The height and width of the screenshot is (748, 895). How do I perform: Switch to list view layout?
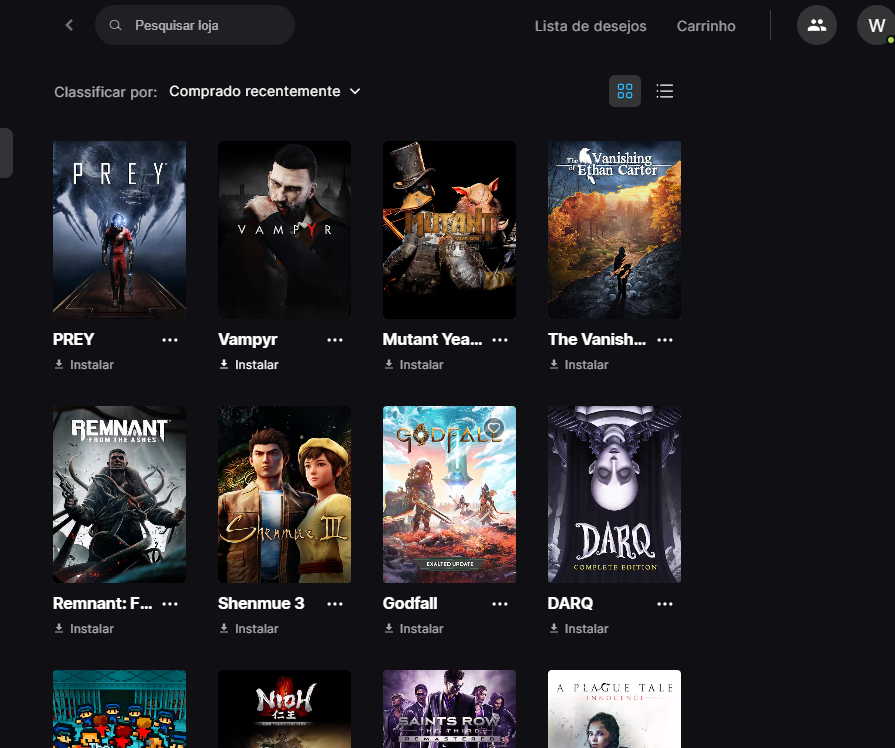point(665,91)
